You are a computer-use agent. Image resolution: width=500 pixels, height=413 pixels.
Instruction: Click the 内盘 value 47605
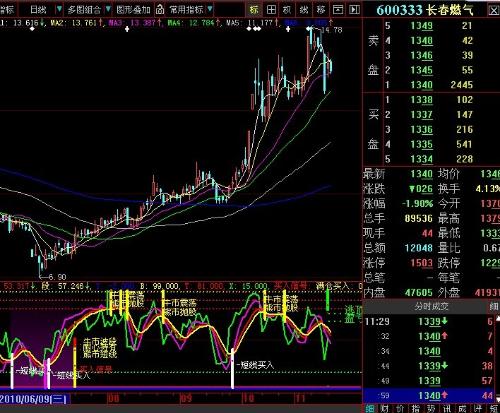tap(419, 293)
